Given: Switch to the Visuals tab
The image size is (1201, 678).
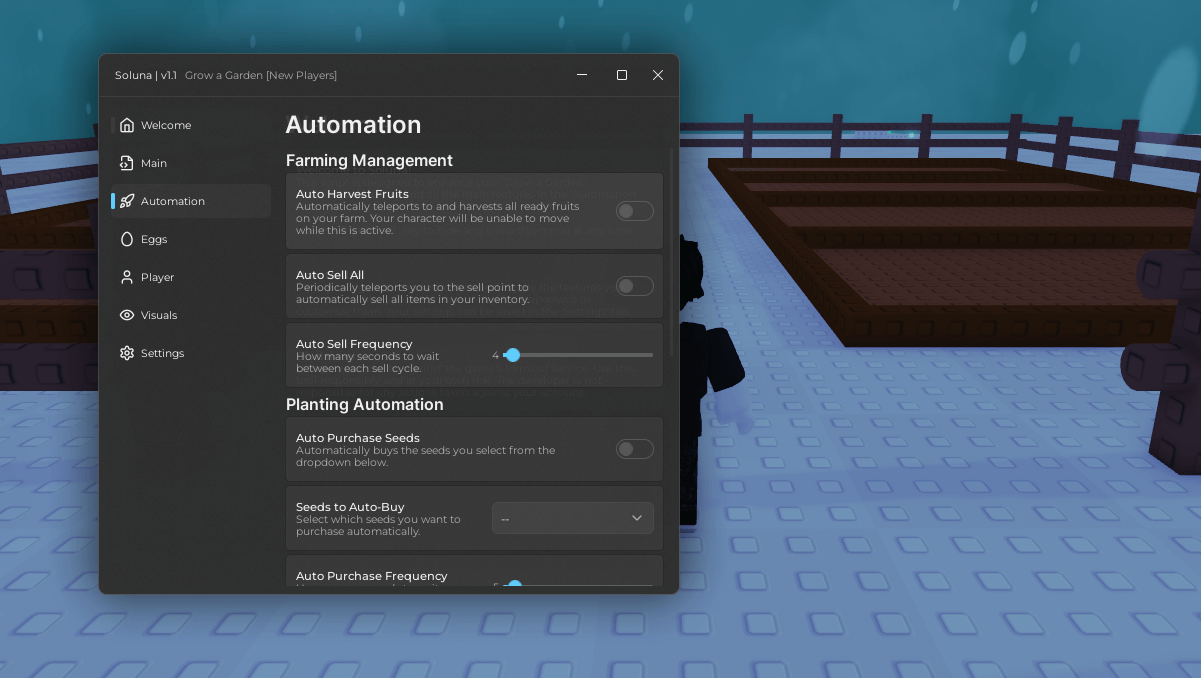Looking at the screenshot, I should tap(190, 315).
